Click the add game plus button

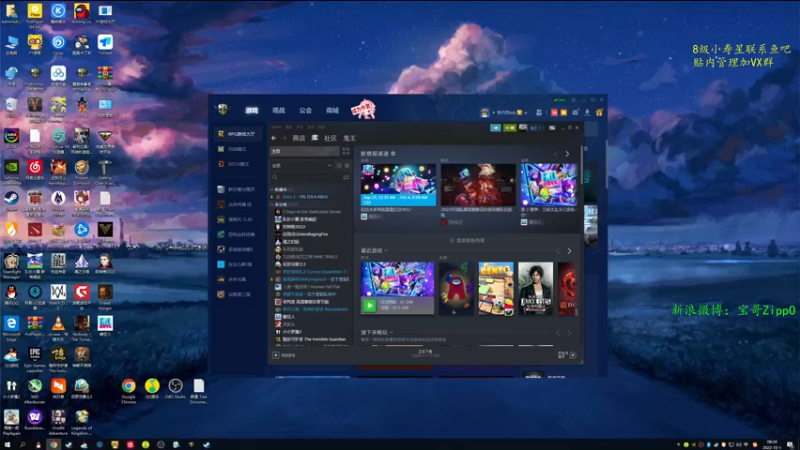click(276, 355)
